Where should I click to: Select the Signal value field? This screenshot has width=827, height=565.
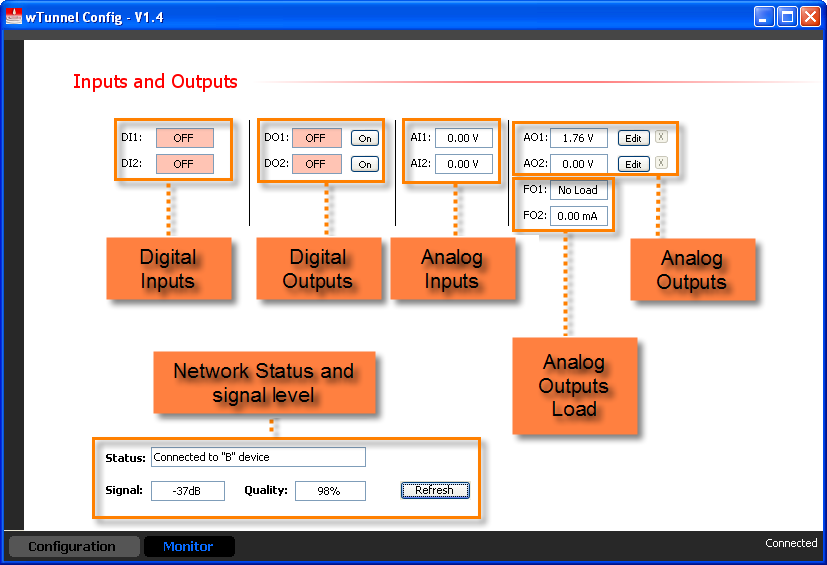[188, 491]
